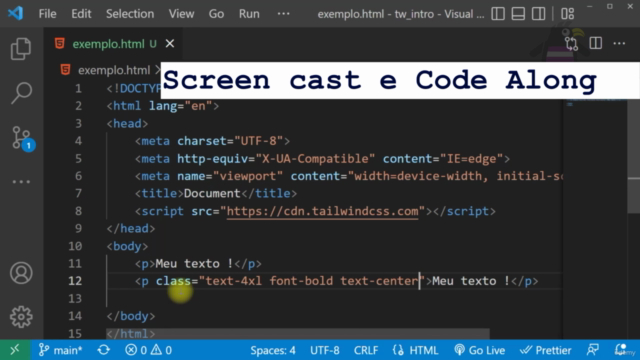Screen dimensions: 640x360
Task: Open the Explorer view in the activity bar
Action: click(x=21, y=49)
